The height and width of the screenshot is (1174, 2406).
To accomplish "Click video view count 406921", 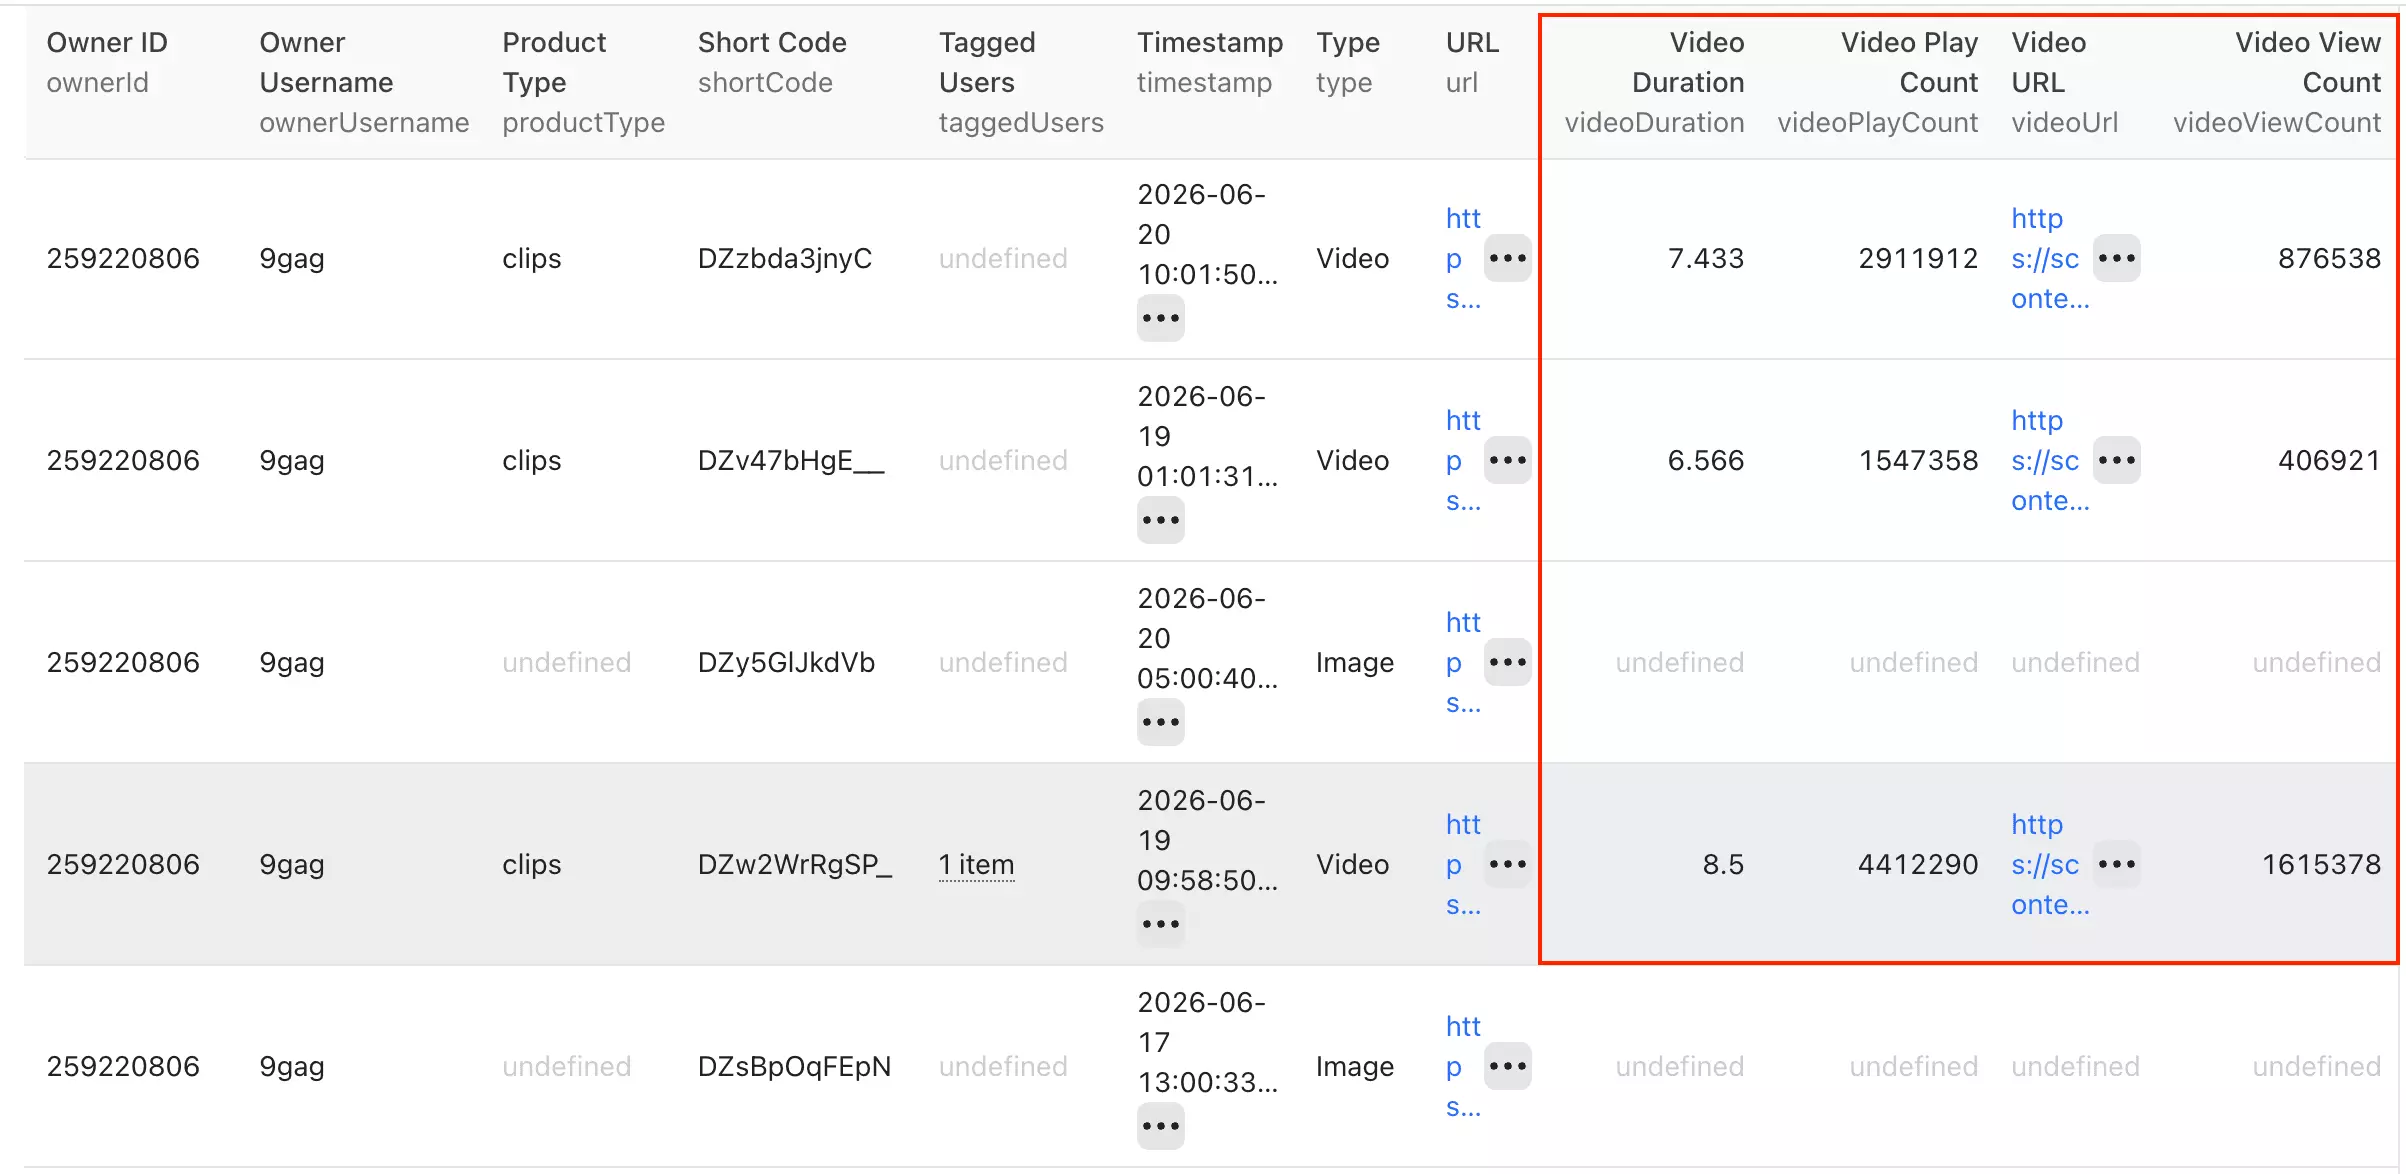I will pos(2329,460).
